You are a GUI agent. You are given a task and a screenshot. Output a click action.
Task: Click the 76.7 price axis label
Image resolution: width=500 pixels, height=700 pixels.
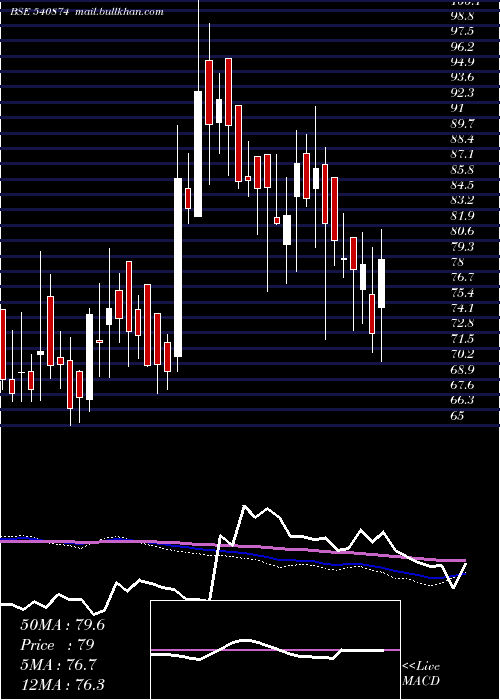coord(462,277)
